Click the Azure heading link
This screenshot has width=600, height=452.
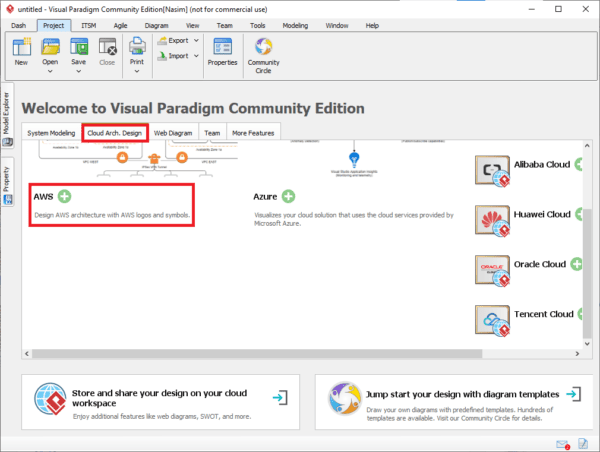(265, 197)
